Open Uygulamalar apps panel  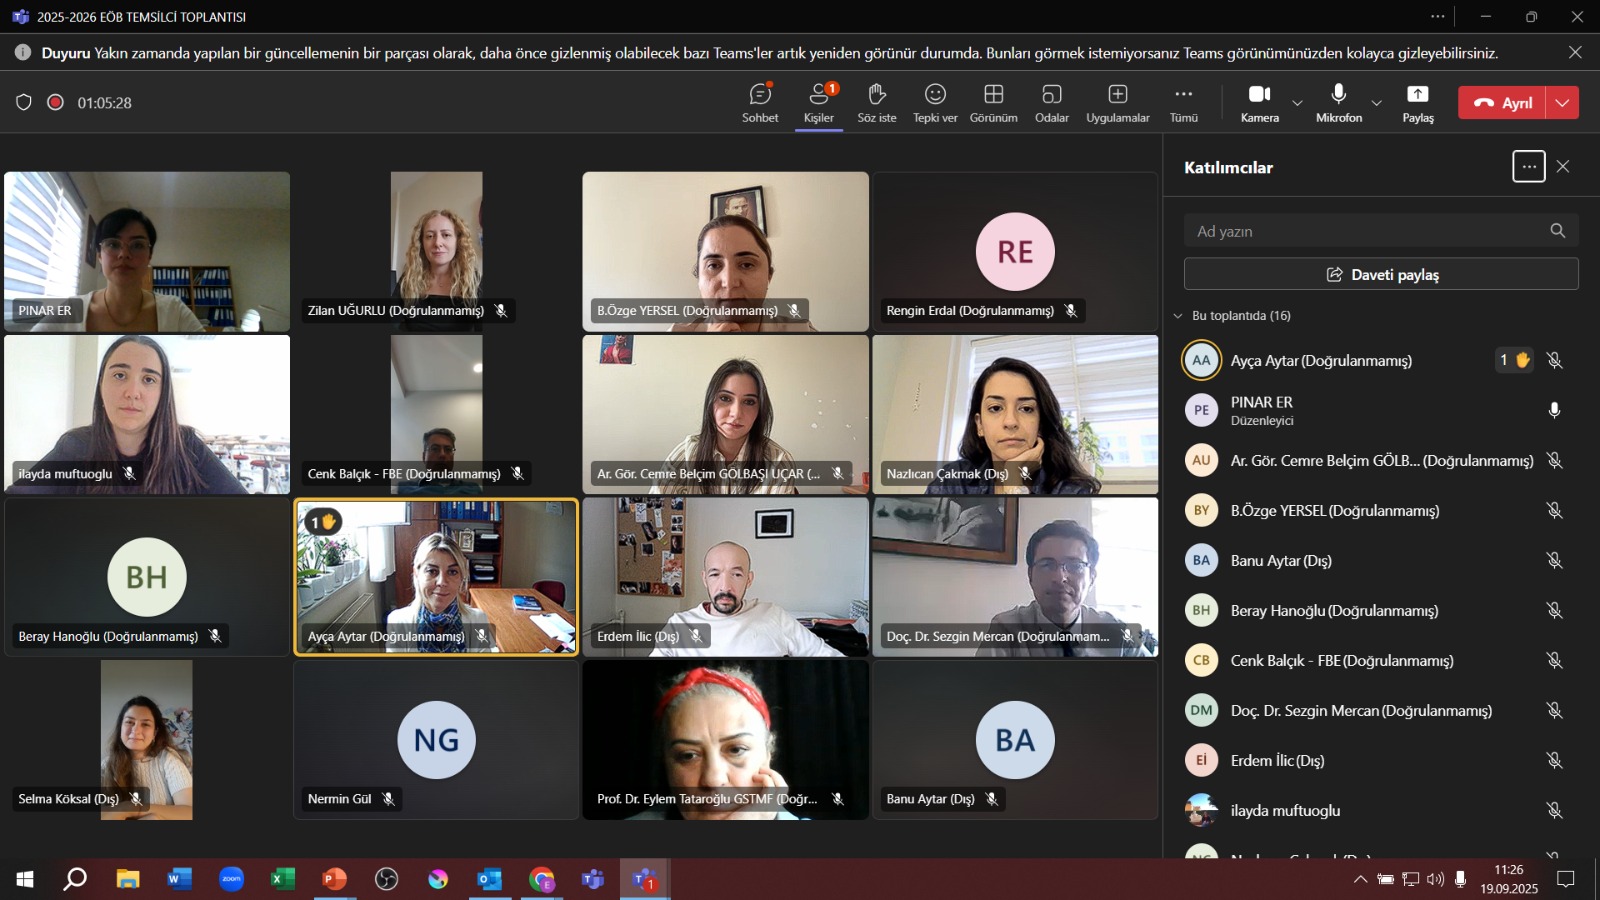[x=1117, y=102]
